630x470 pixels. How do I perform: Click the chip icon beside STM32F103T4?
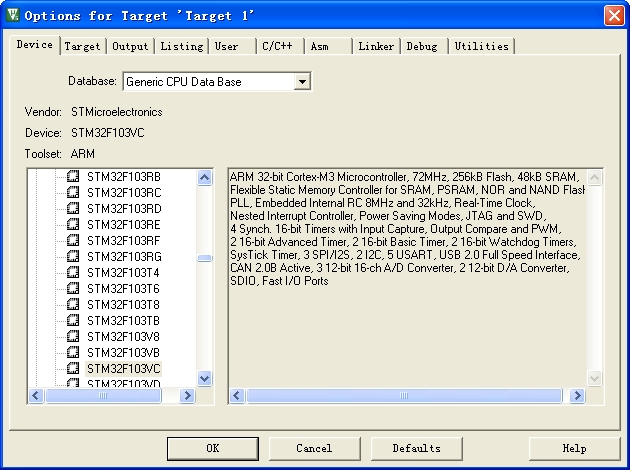[x=73, y=272]
